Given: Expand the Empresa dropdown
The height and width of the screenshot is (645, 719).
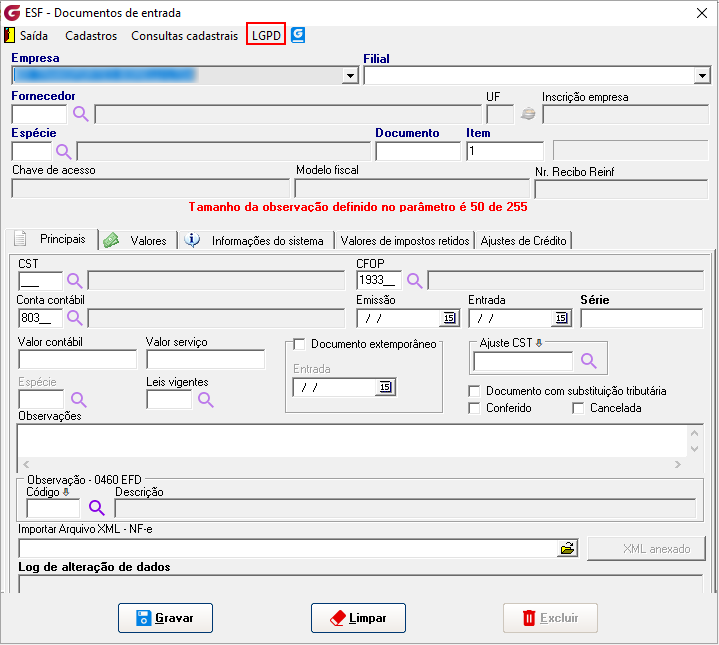Looking at the screenshot, I should point(350,76).
